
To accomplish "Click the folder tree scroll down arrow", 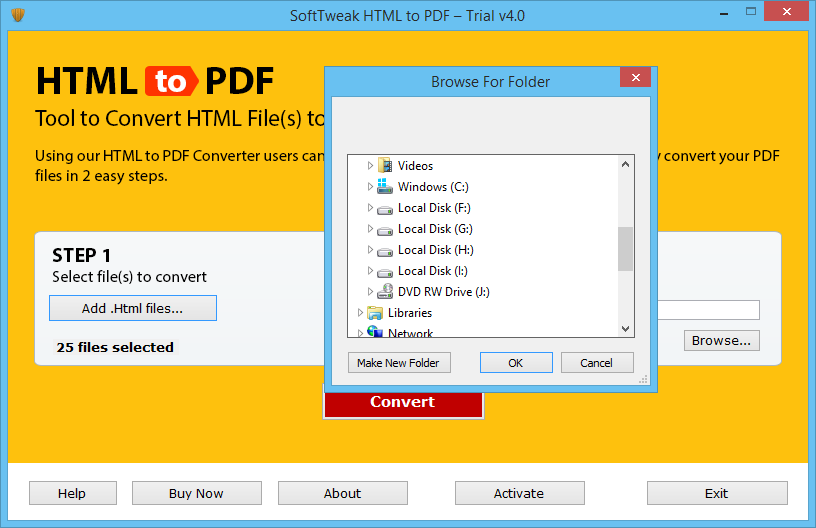I will tap(626, 328).
